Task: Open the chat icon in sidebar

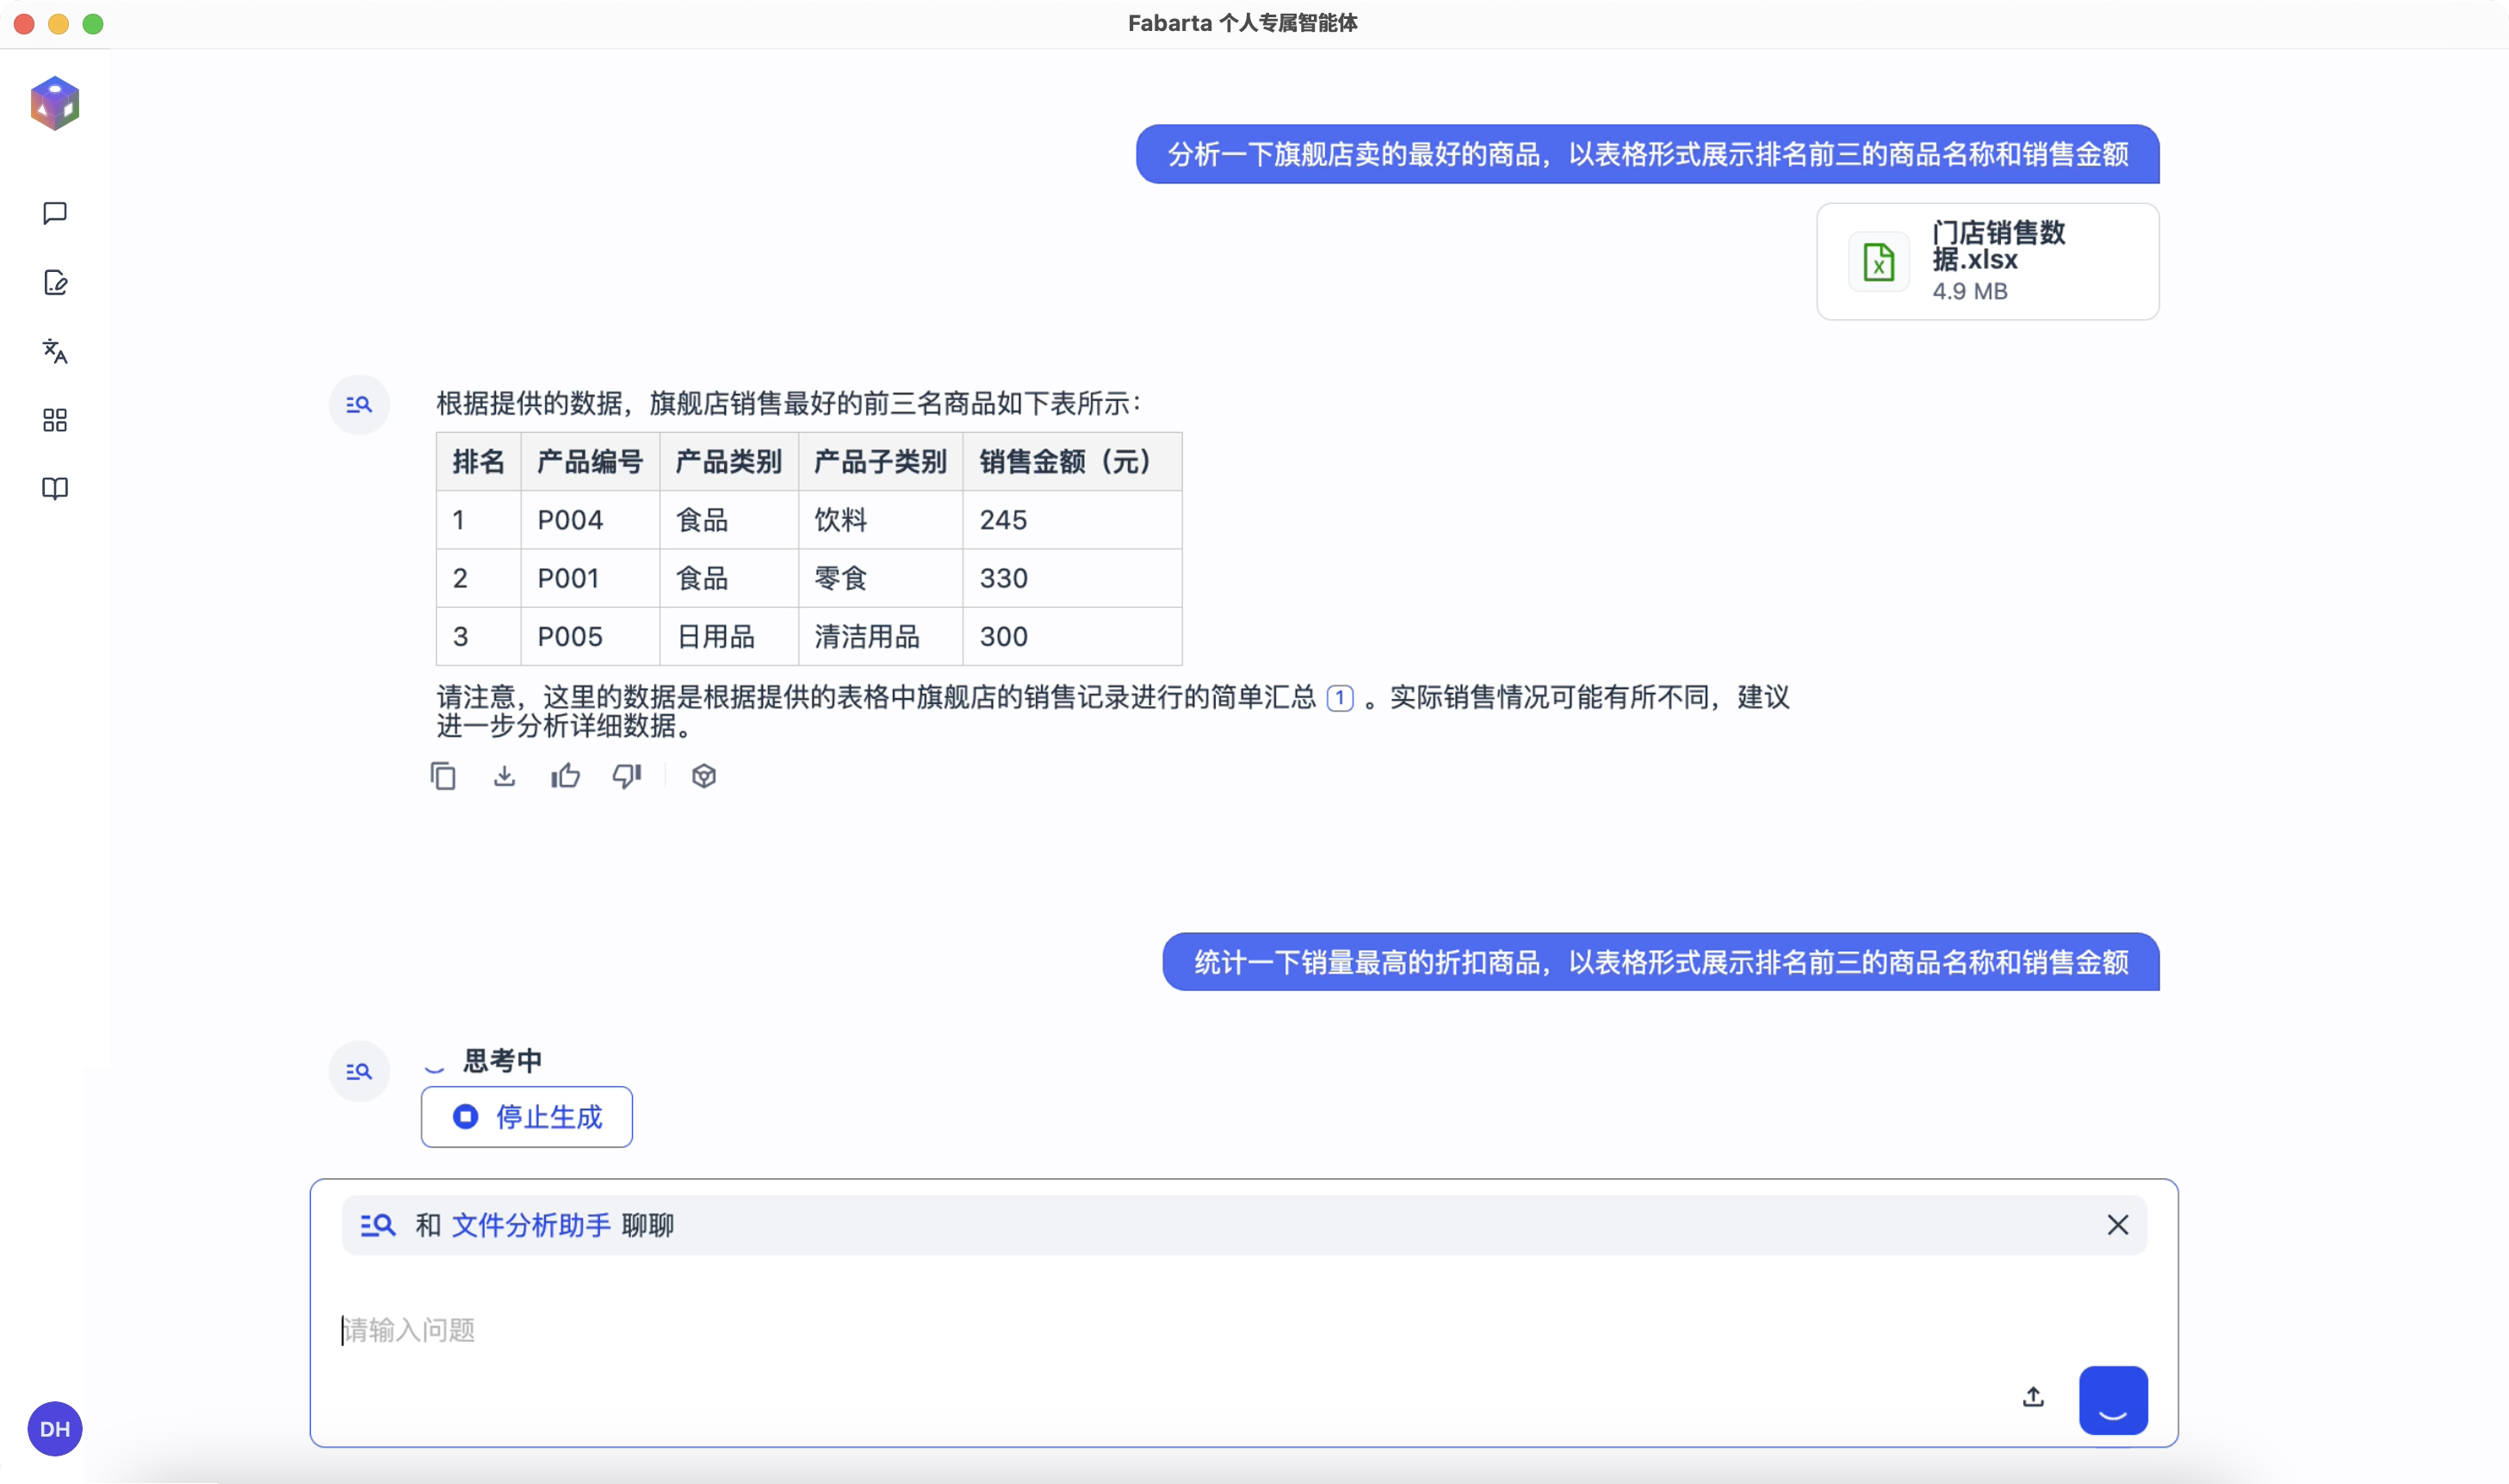Action: 55,213
